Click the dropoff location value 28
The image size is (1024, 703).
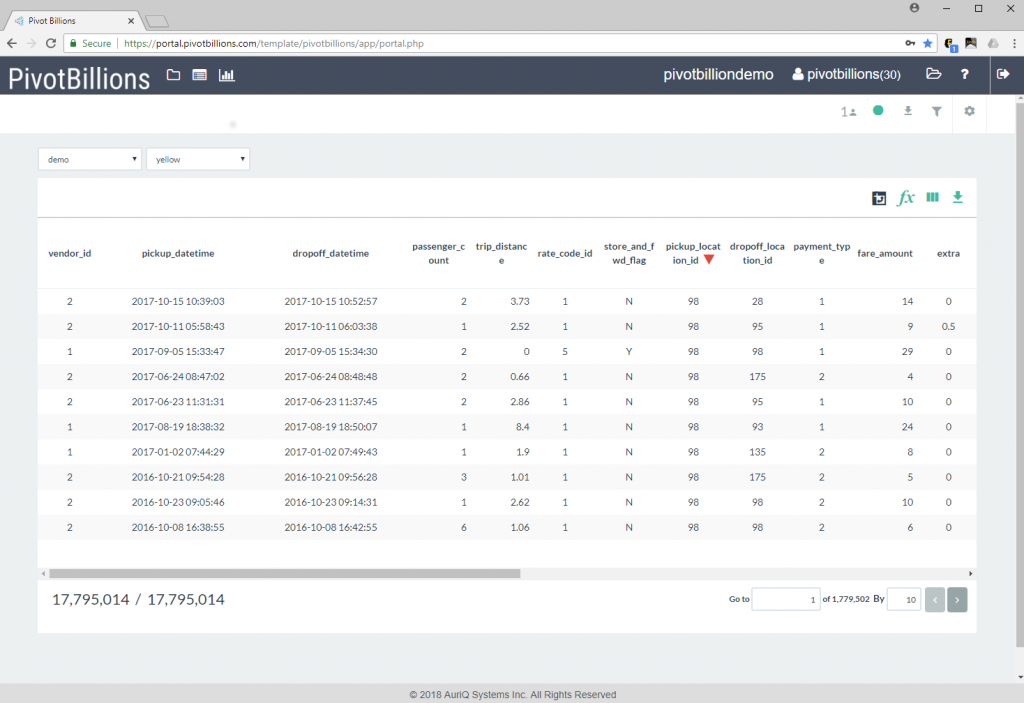tap(758, 302)
